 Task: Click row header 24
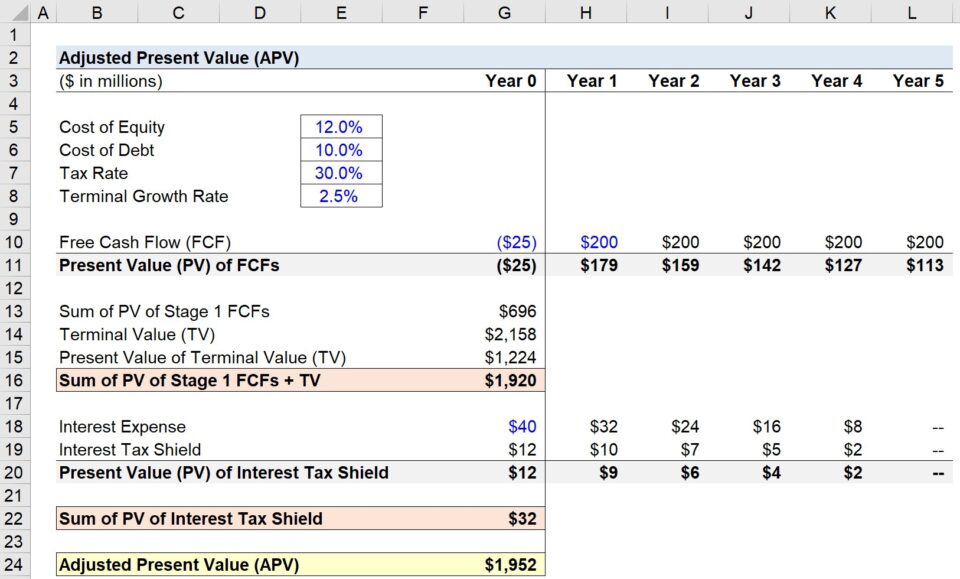14,564
